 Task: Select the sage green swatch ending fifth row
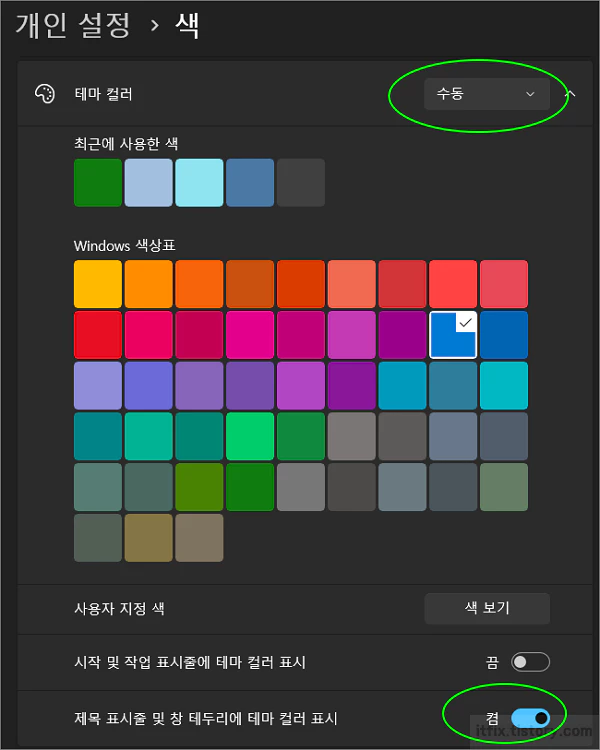point(504,487)
